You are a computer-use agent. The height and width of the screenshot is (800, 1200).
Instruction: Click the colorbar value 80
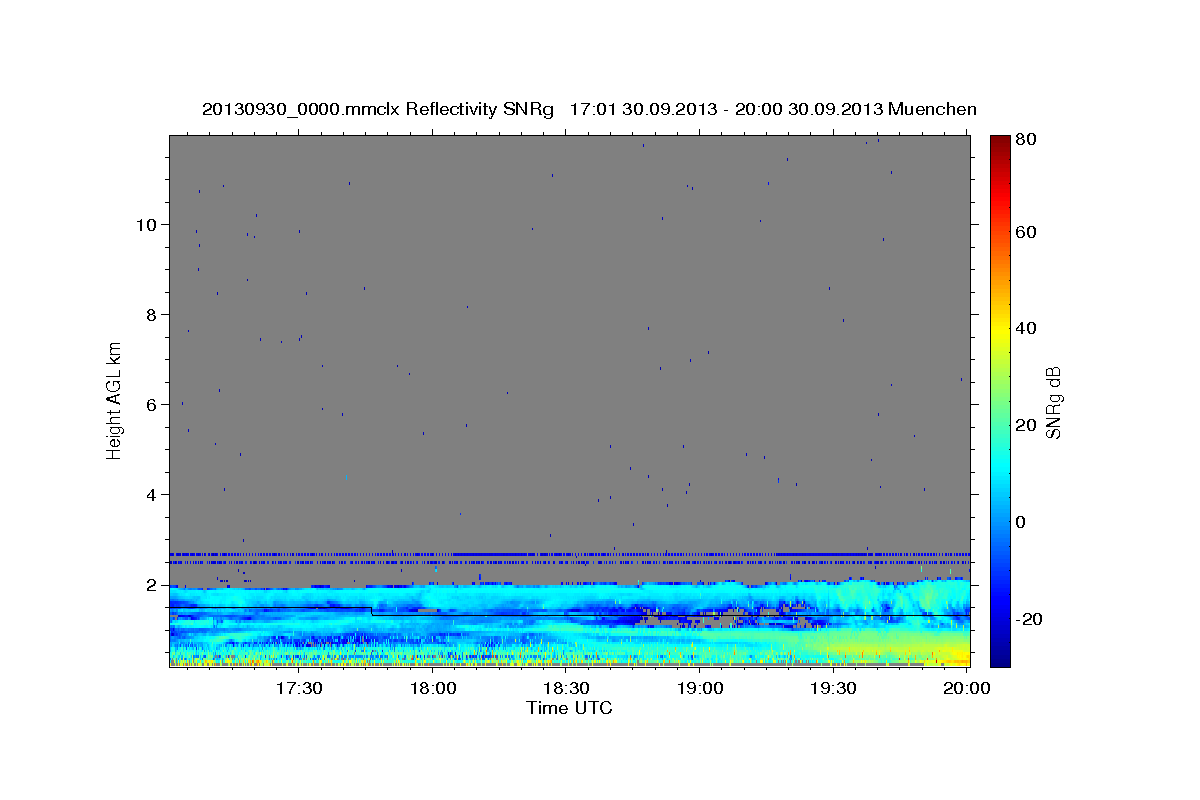(1026, 140)
